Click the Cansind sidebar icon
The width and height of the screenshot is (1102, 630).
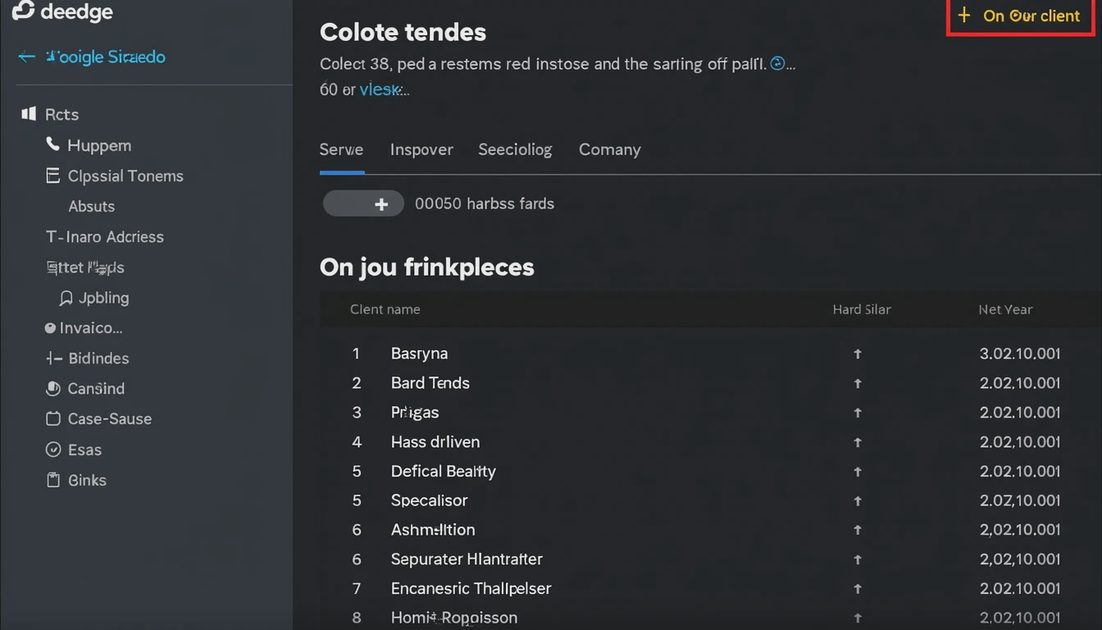(53, 388)
